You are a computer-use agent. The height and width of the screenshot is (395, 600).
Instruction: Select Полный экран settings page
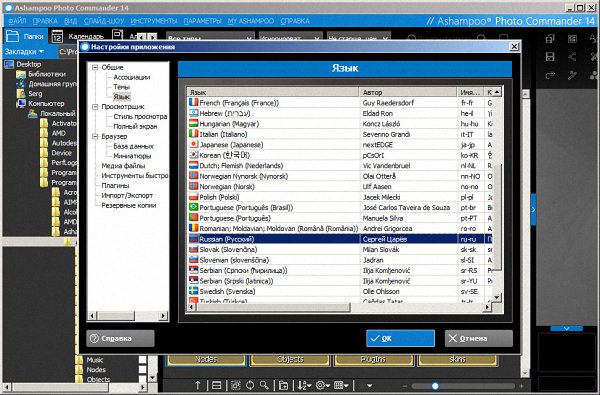(135, 126)
